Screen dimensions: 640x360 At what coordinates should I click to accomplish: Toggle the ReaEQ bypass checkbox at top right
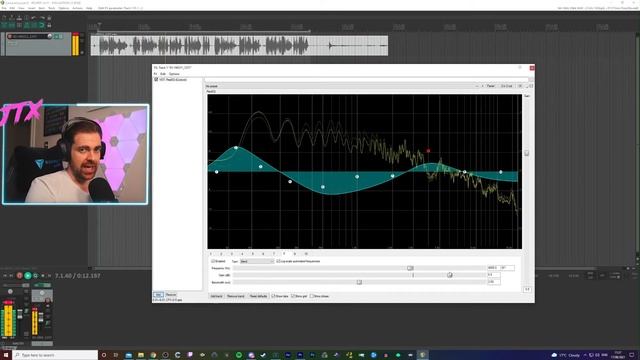point(531,86)
